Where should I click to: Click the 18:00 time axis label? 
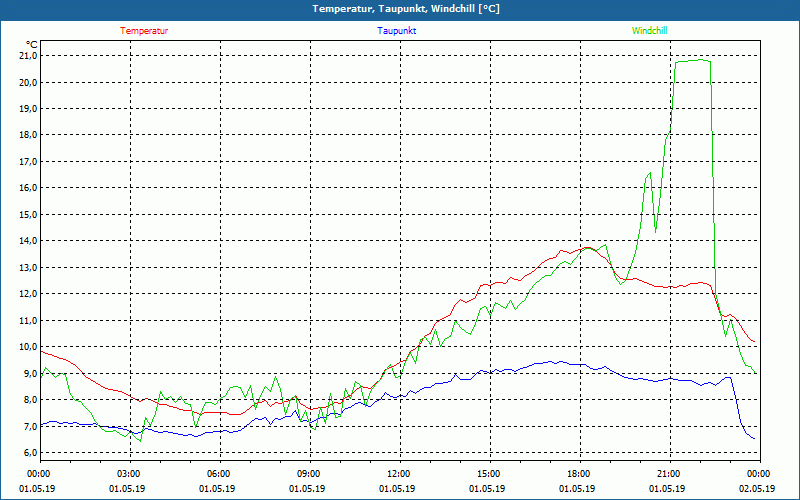click(580, 474)
